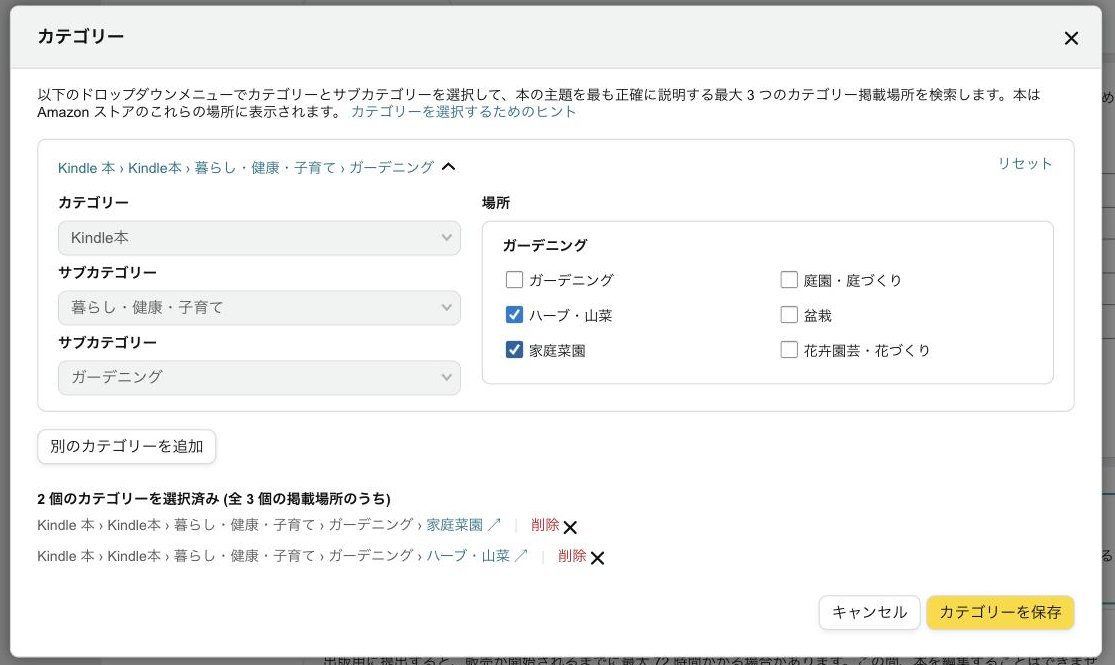
Task: Click the カテゴリー dialog title
Action: 80,36
